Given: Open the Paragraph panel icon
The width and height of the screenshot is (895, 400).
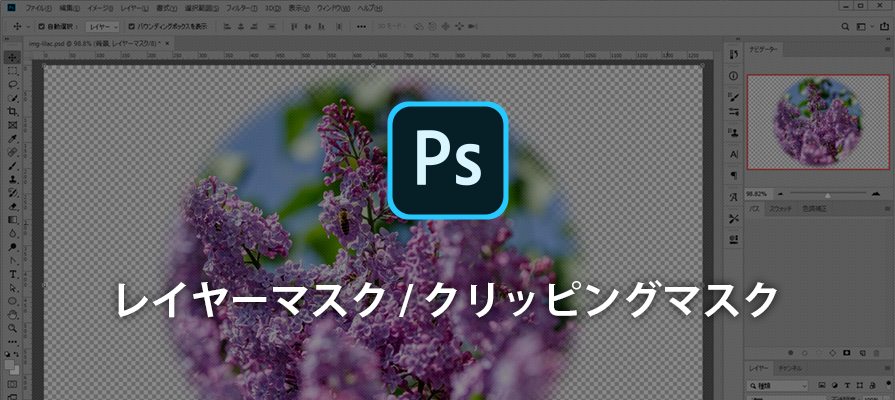Looking at the screenshot, I should coord(734,175).
